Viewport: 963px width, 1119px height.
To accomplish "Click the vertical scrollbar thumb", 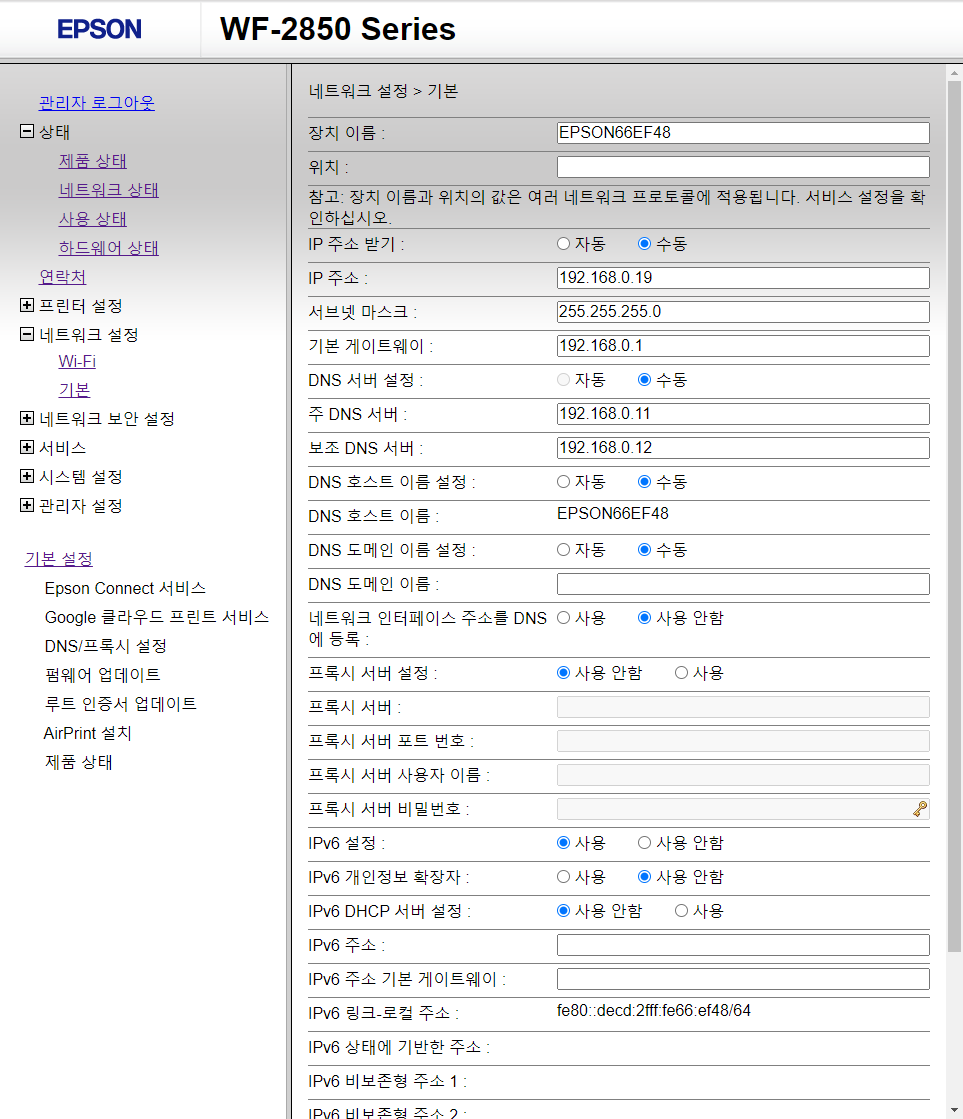I will click(x=954, y=516).
